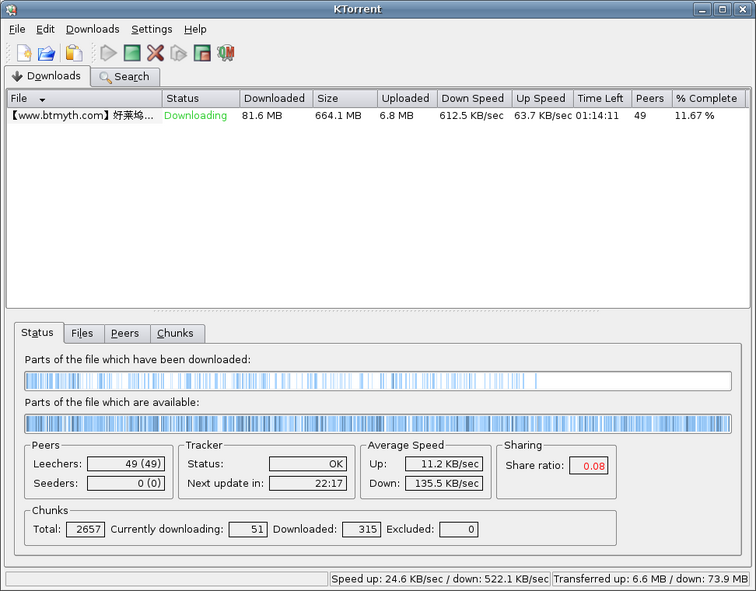
Task: Click the Seeders 0 (0) field
Action: coord(126,483)
